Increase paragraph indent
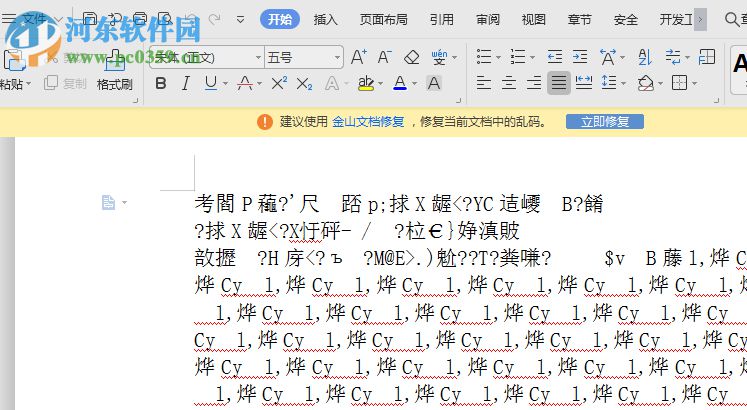Screen dimensions: 747x410 580,57
